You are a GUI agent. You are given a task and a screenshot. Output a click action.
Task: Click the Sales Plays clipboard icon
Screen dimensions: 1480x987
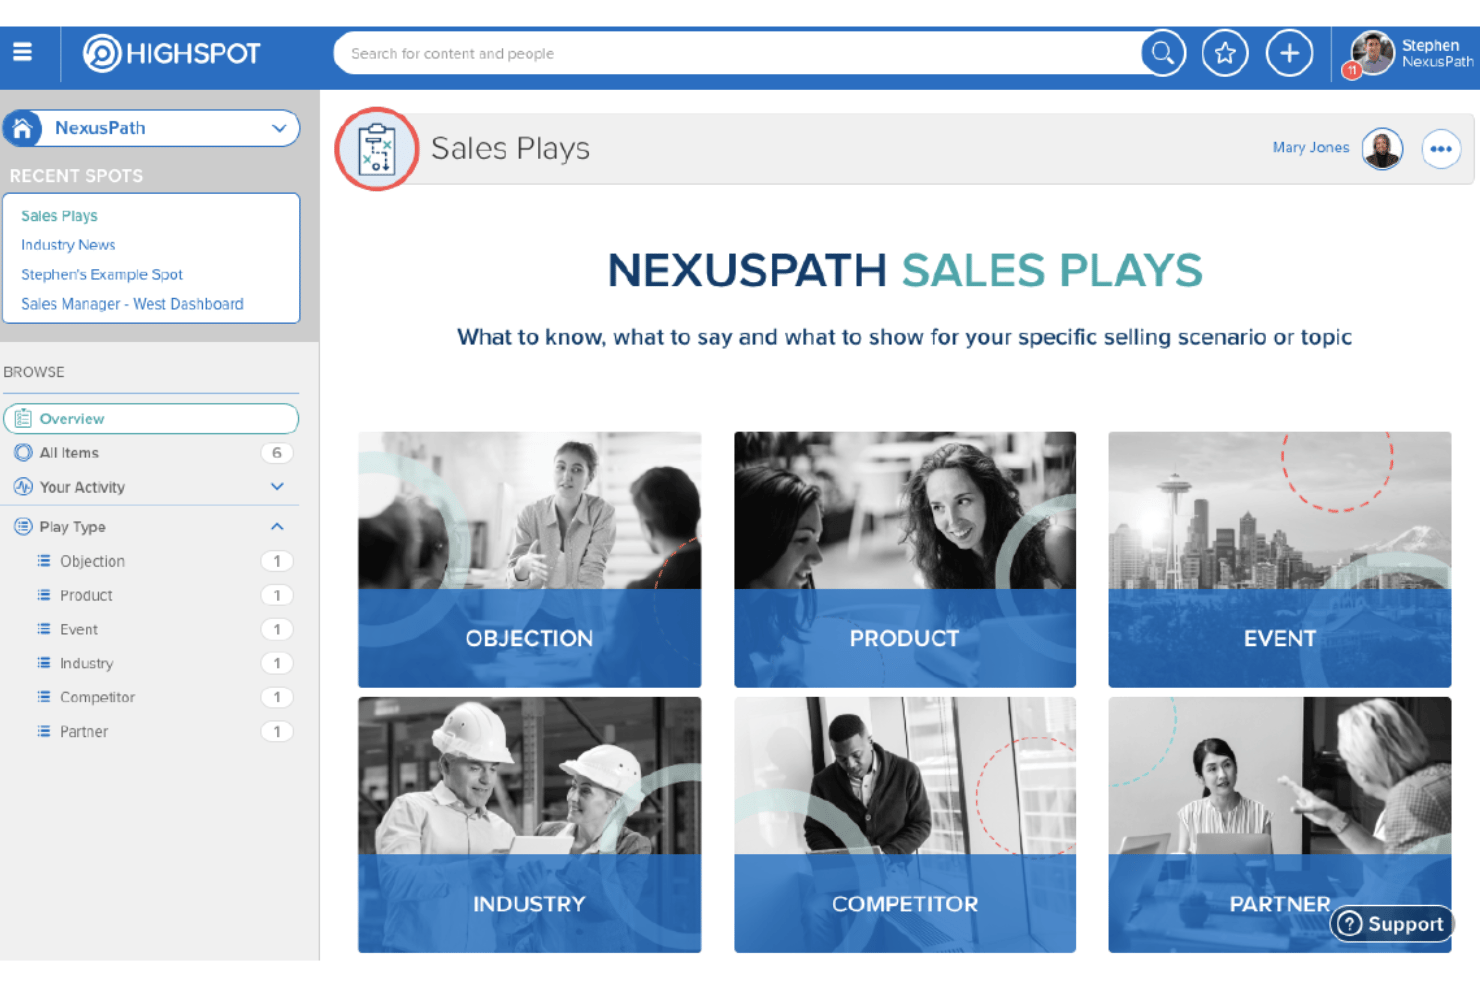point(377,149)
